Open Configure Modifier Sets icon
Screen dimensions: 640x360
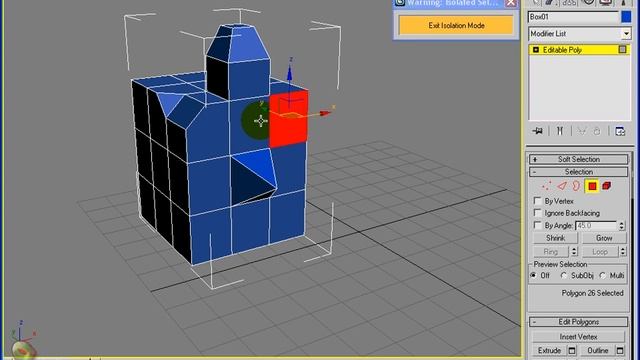point(620,131)
